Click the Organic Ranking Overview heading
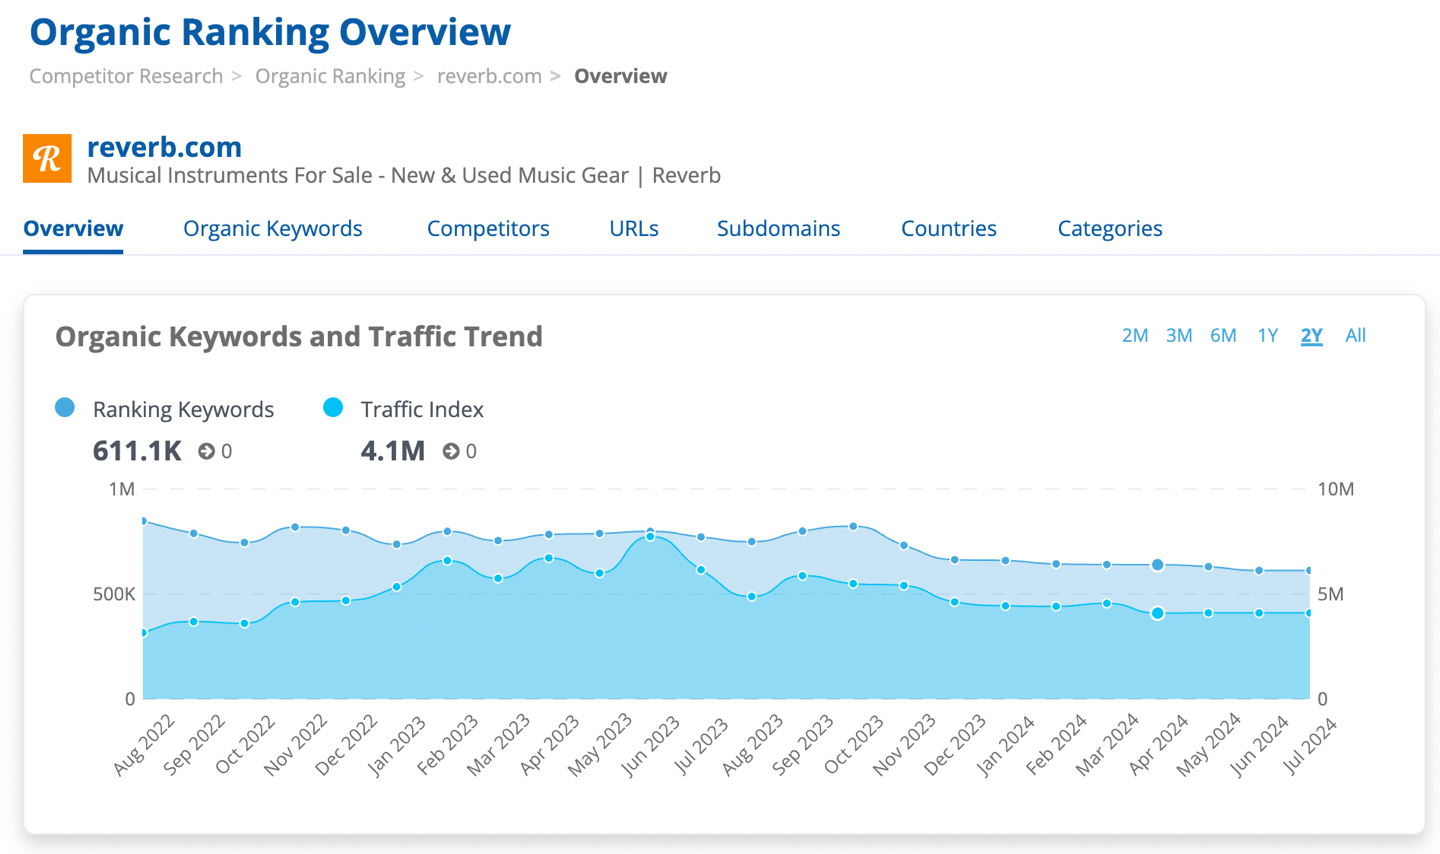Image resolution: width=1440 pixels, height=854 pixels. click(x=270, y=32)
